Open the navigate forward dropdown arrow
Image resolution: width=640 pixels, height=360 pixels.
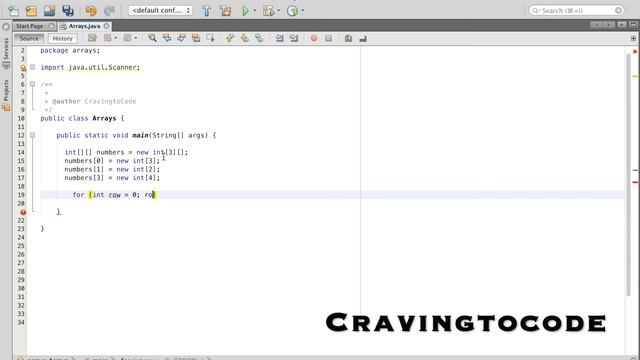(136, 38)
